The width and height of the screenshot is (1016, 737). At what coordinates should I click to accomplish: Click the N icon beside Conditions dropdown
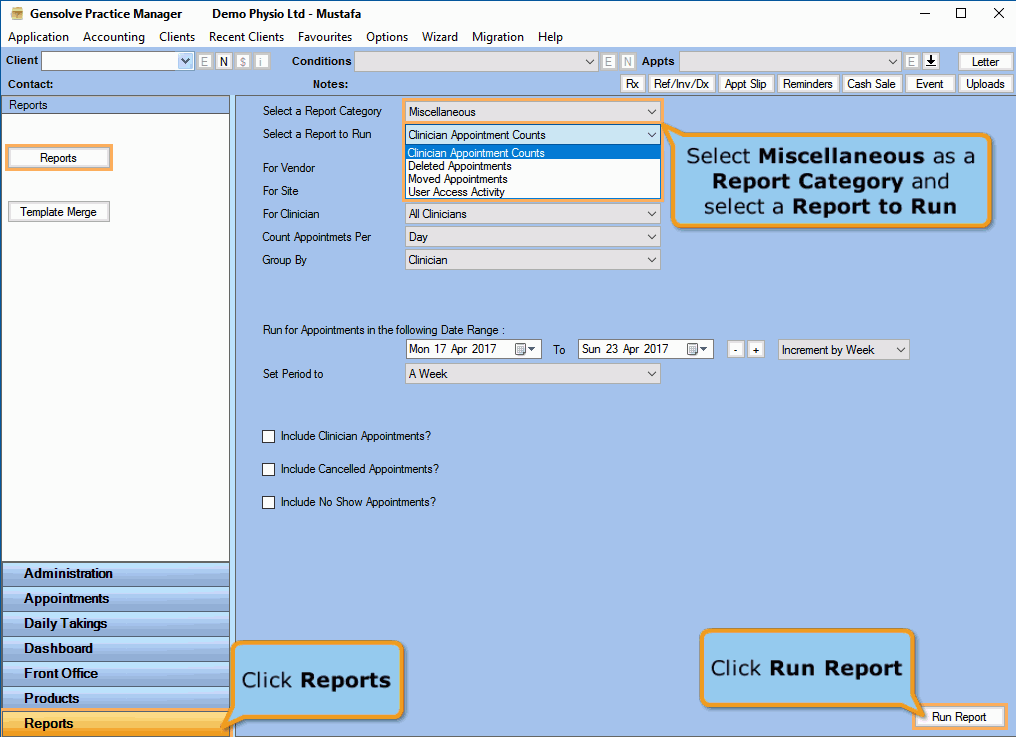[x=627, y=62]
